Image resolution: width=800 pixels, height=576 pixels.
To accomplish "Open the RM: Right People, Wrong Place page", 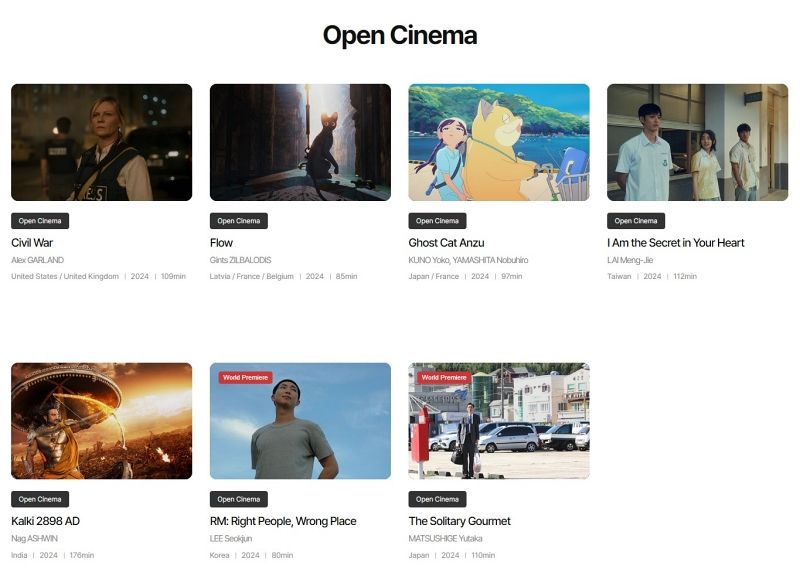I will [285, 520].
